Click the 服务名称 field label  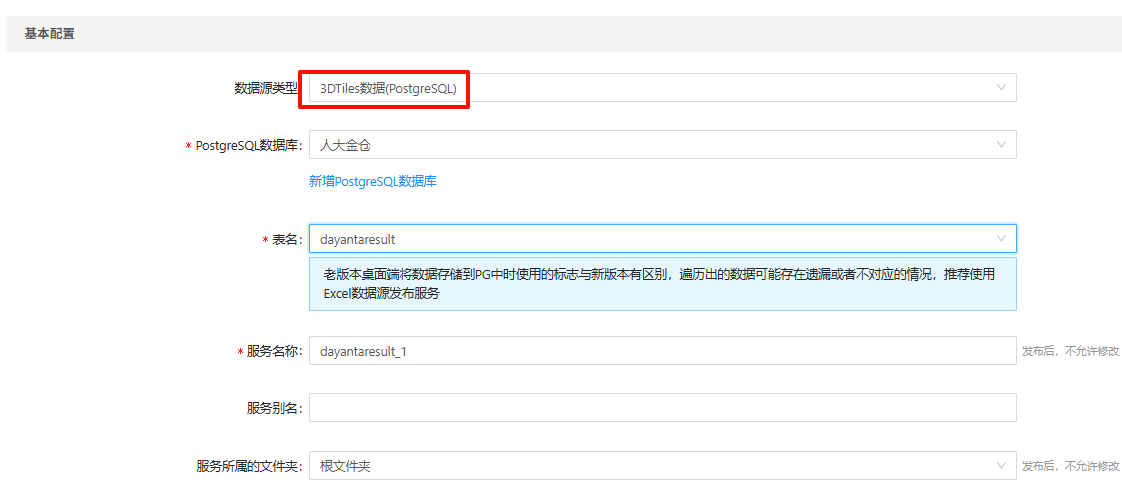[274, 352]
